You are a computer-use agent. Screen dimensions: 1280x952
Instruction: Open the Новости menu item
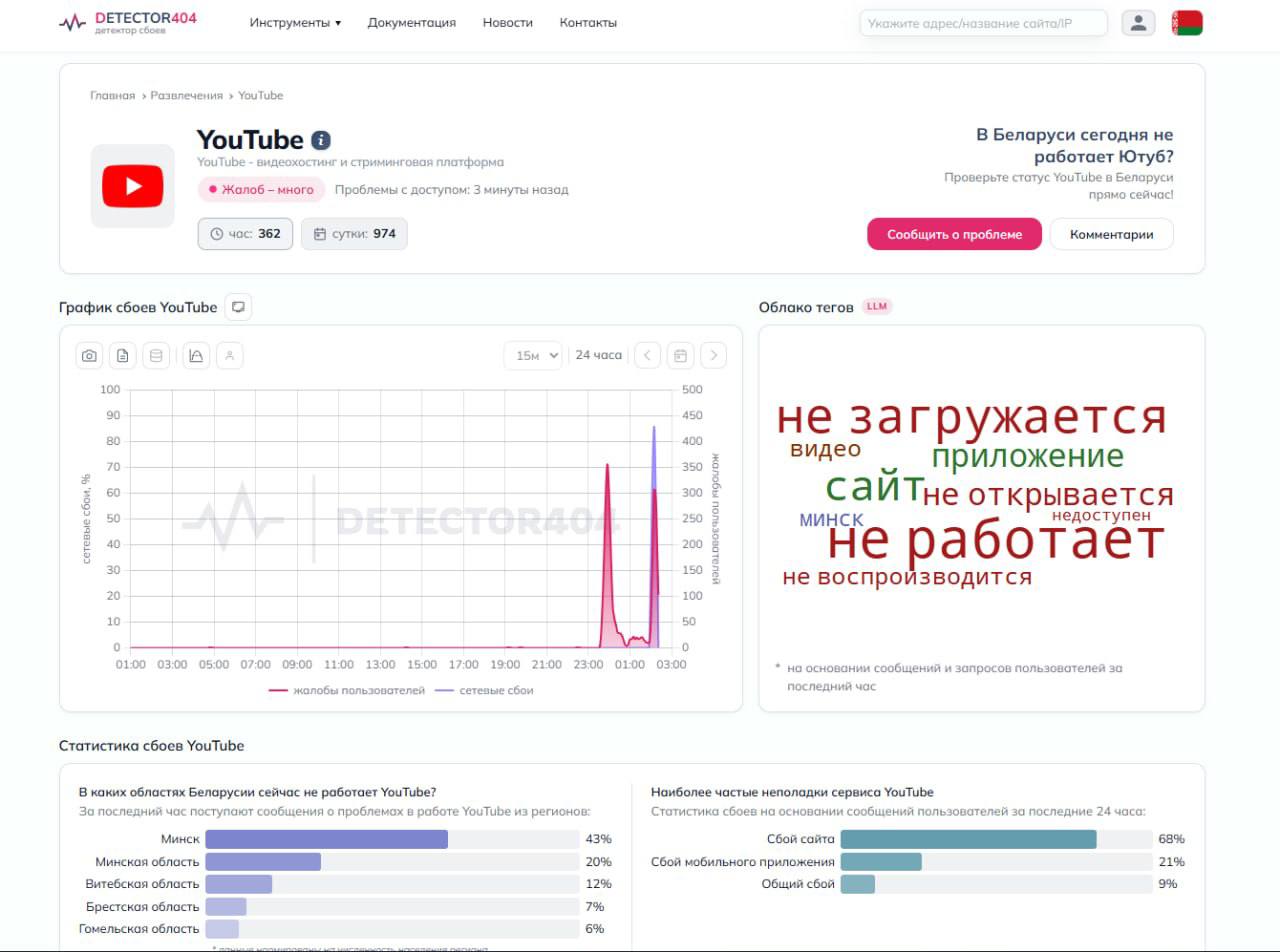coord(507,22)
